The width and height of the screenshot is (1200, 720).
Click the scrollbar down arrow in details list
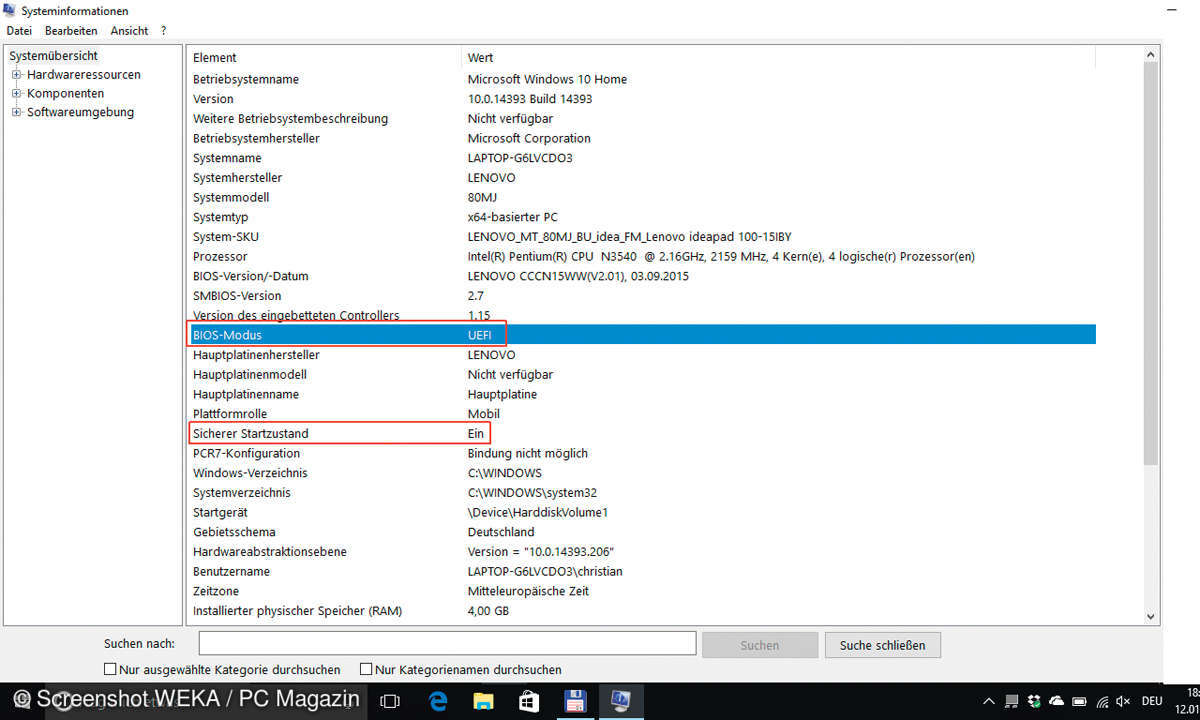(x=1150, y=617)
